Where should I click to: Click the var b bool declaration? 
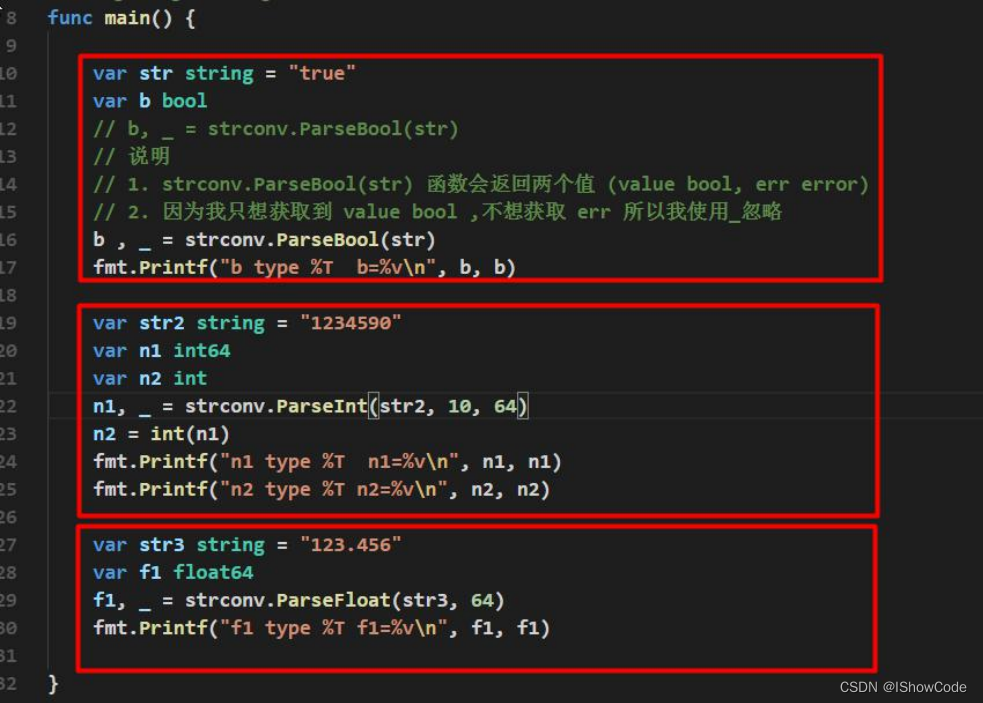coord(150,101)
